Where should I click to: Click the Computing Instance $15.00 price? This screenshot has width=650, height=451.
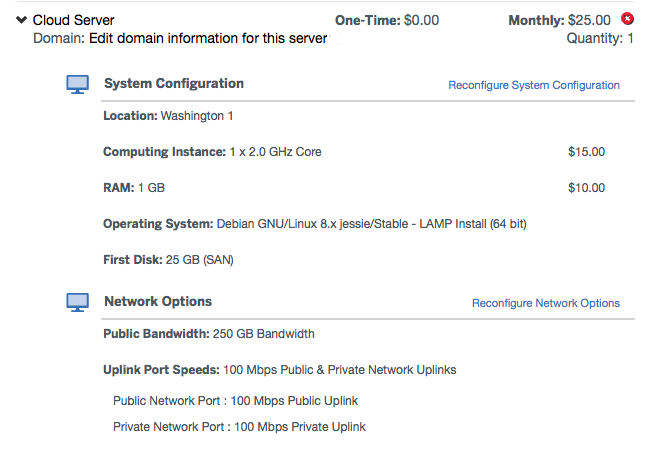[x=586, y=152]
